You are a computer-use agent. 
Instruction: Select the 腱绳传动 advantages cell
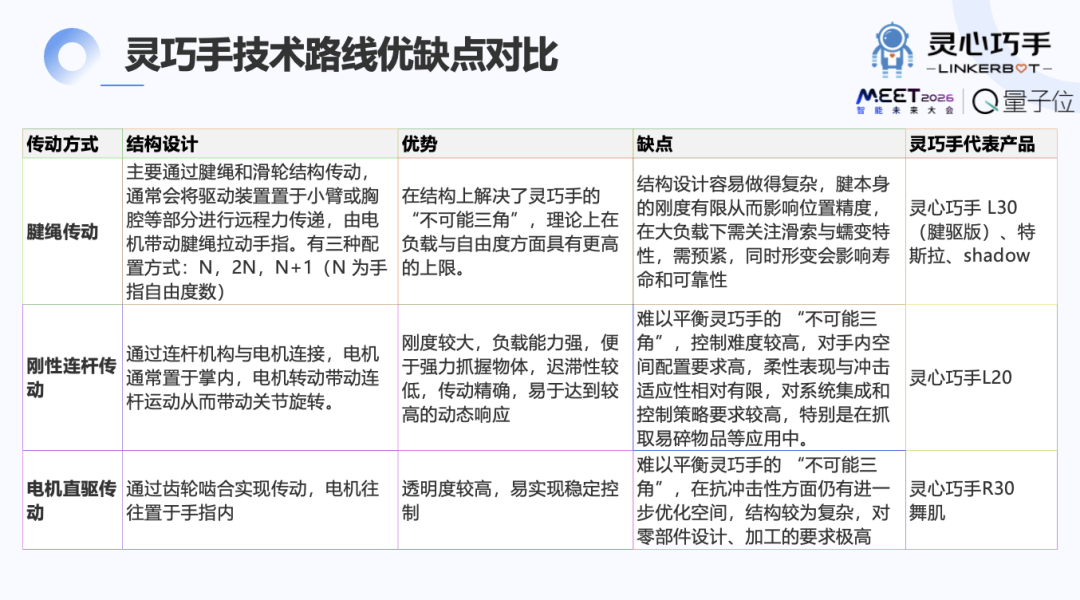click(514, 232)
